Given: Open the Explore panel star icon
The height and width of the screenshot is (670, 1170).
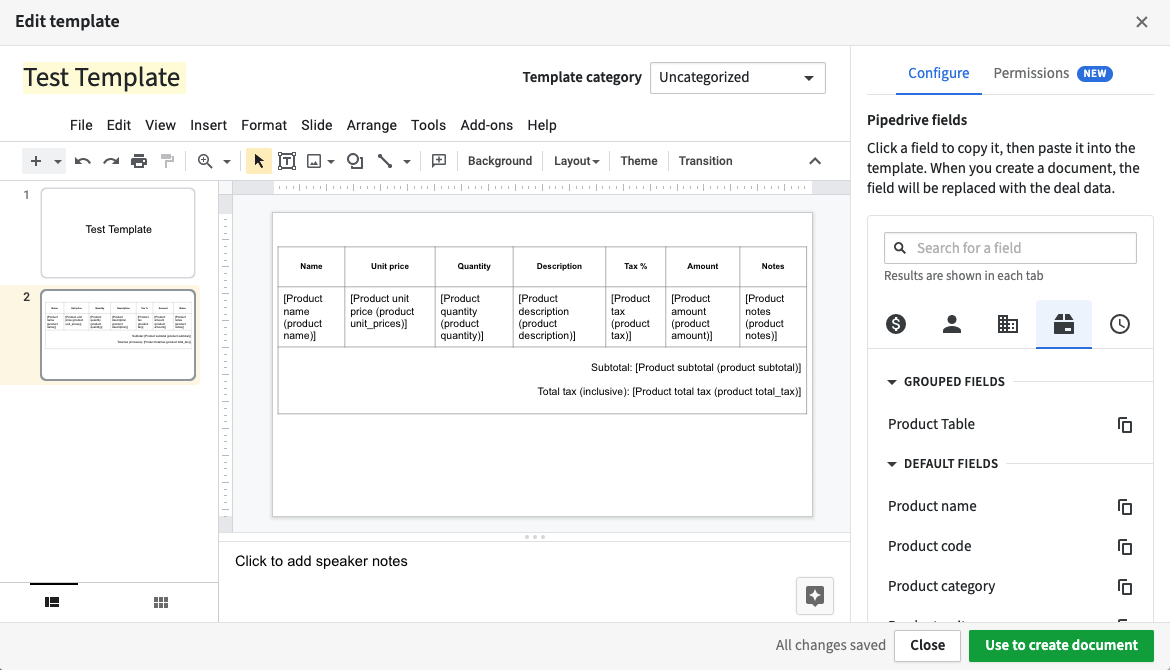Looking at the screenshot, I should coord(814,595).
